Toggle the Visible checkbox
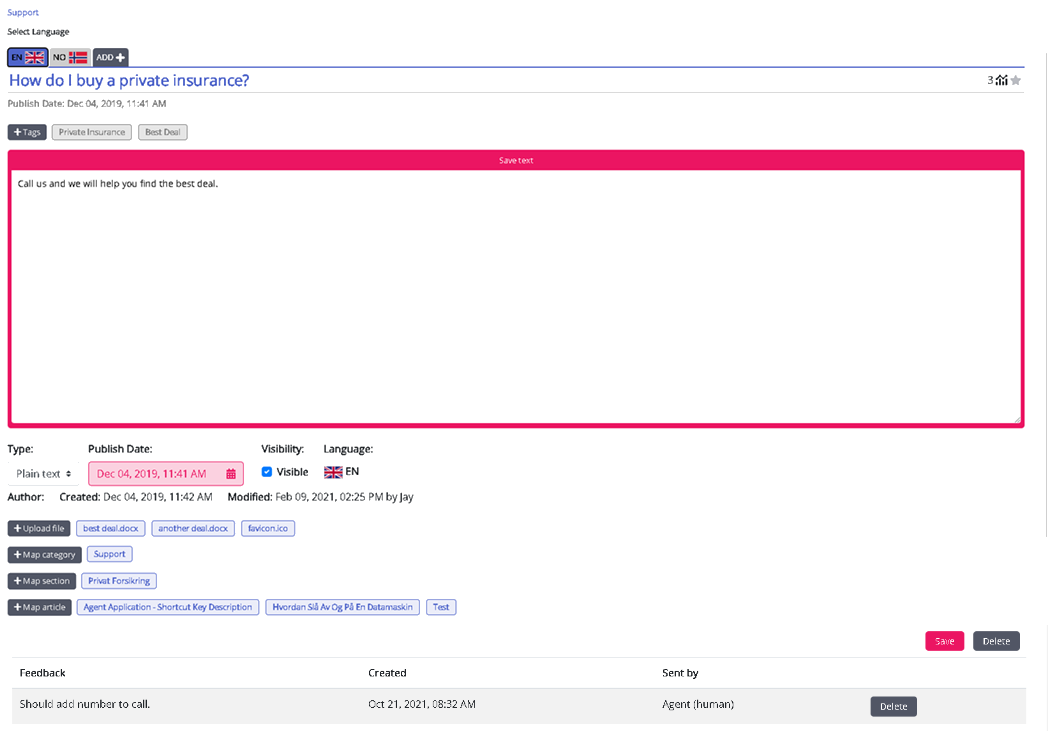The width and height of the screenshot is (1048, 731). click(x=267, y=472)
